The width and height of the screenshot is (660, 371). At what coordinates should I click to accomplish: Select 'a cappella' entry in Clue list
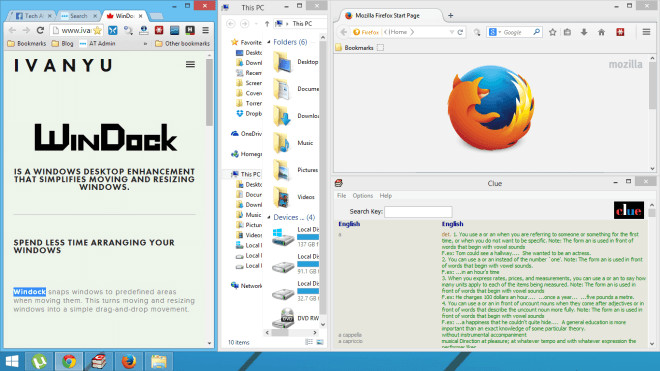click(350, 335)
